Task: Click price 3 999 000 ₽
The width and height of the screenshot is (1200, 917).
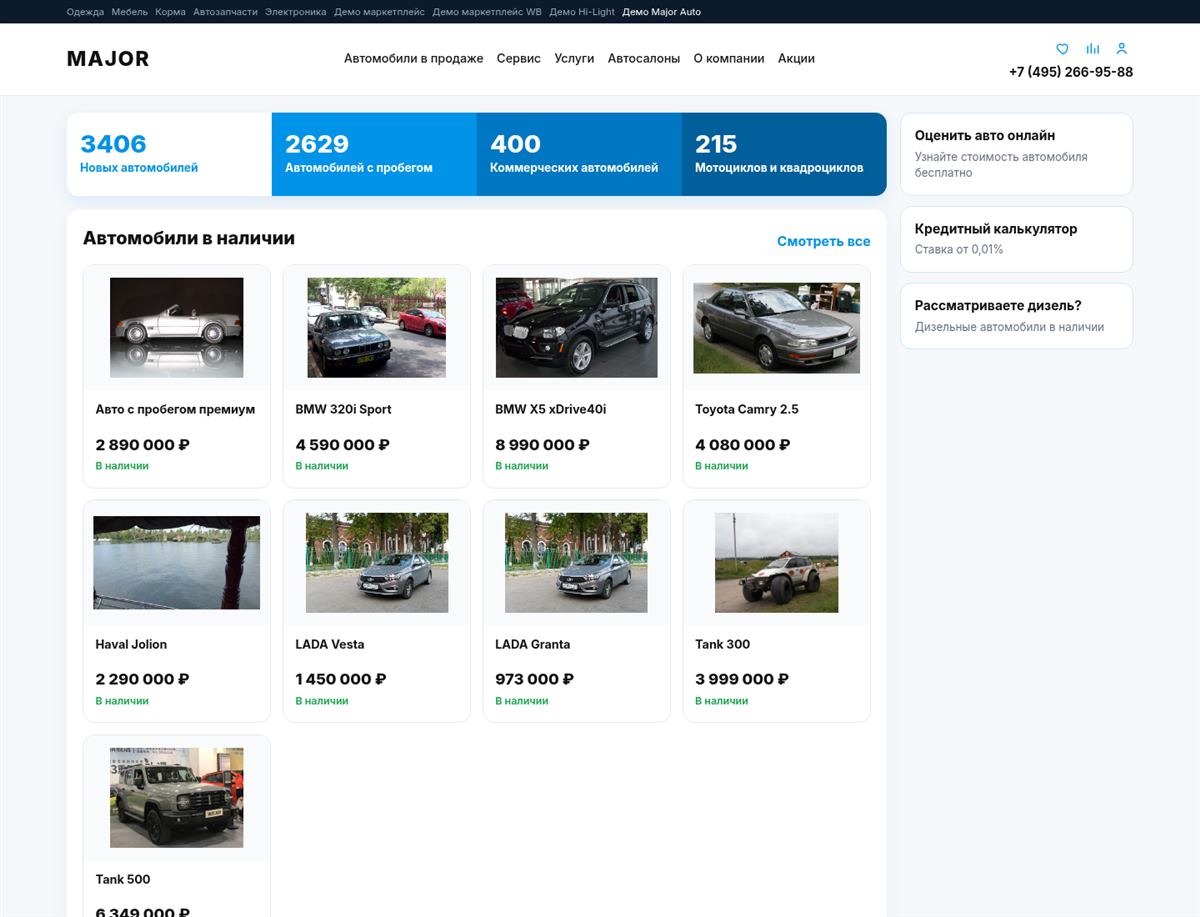Action: click(x=742, y=680)
